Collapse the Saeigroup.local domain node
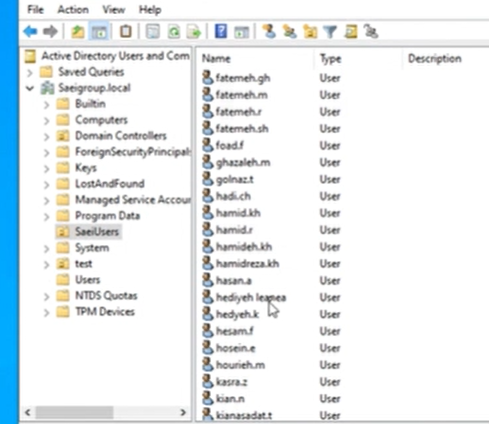Screen dimensions: 489x424 pyautogui.click(x=30, y=88)
